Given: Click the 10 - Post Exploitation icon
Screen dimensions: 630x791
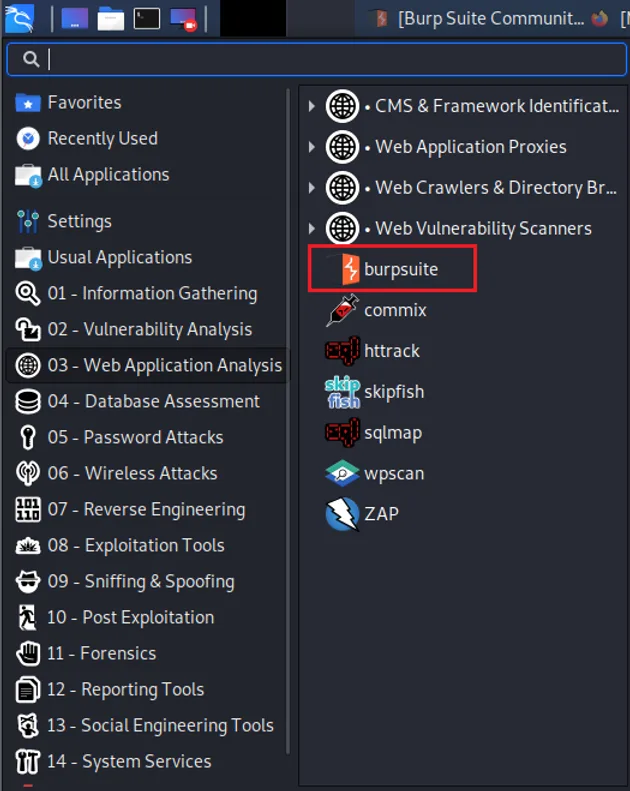Looking at the screenshot, I should 27,617.
